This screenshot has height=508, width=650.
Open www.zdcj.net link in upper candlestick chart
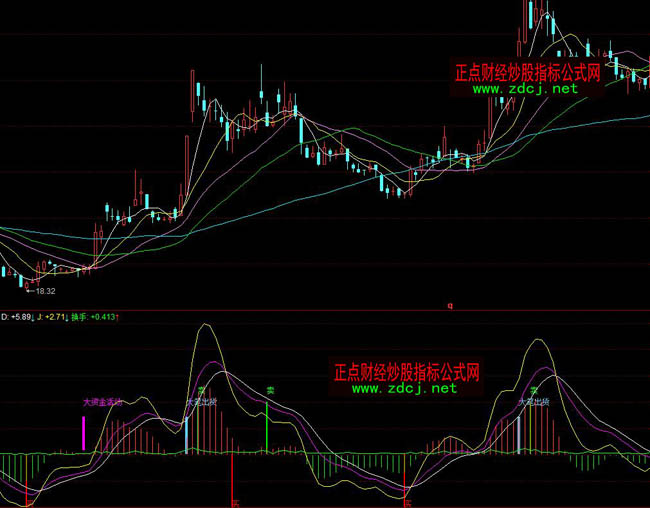524,88
